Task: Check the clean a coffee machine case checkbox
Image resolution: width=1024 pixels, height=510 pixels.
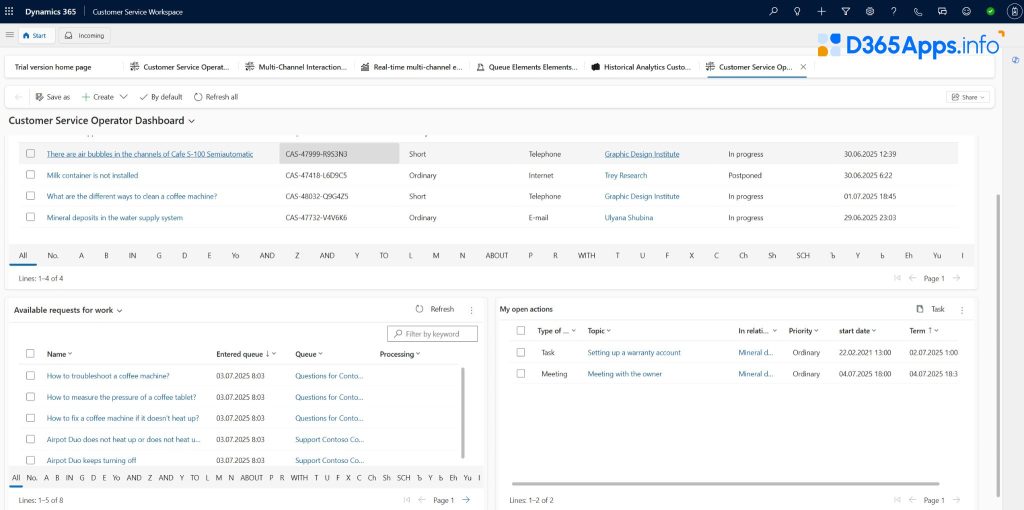Action: [31, 196]
